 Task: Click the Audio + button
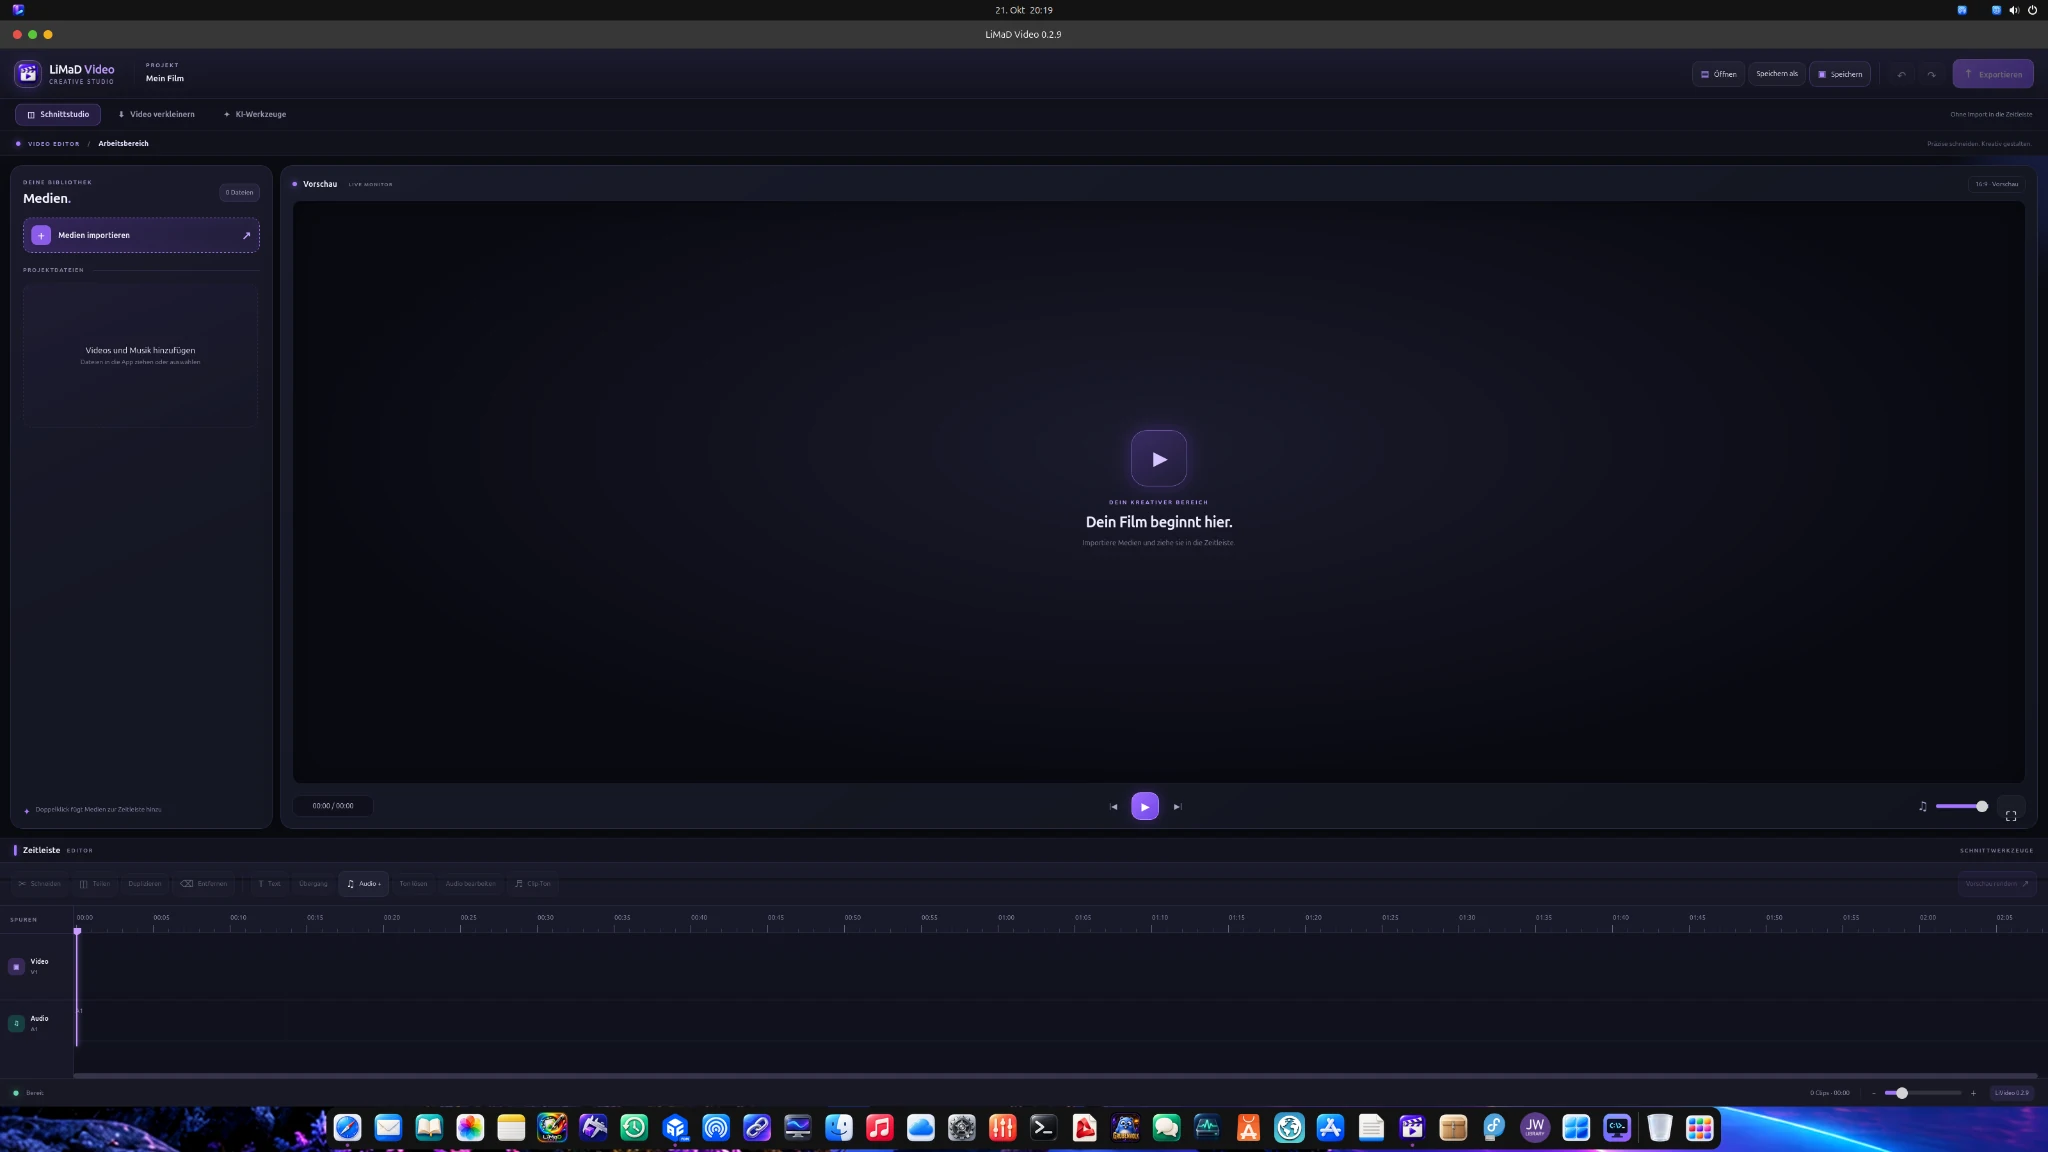(364, 884)
